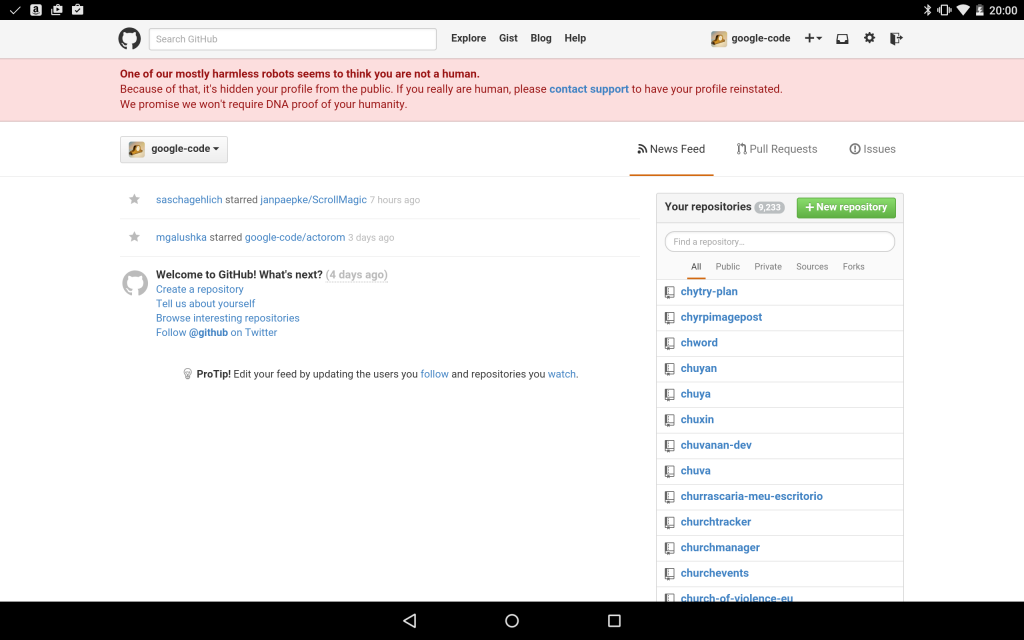
Task: Switch to the Pull Requests tab
Action: (x=776, y=149)
